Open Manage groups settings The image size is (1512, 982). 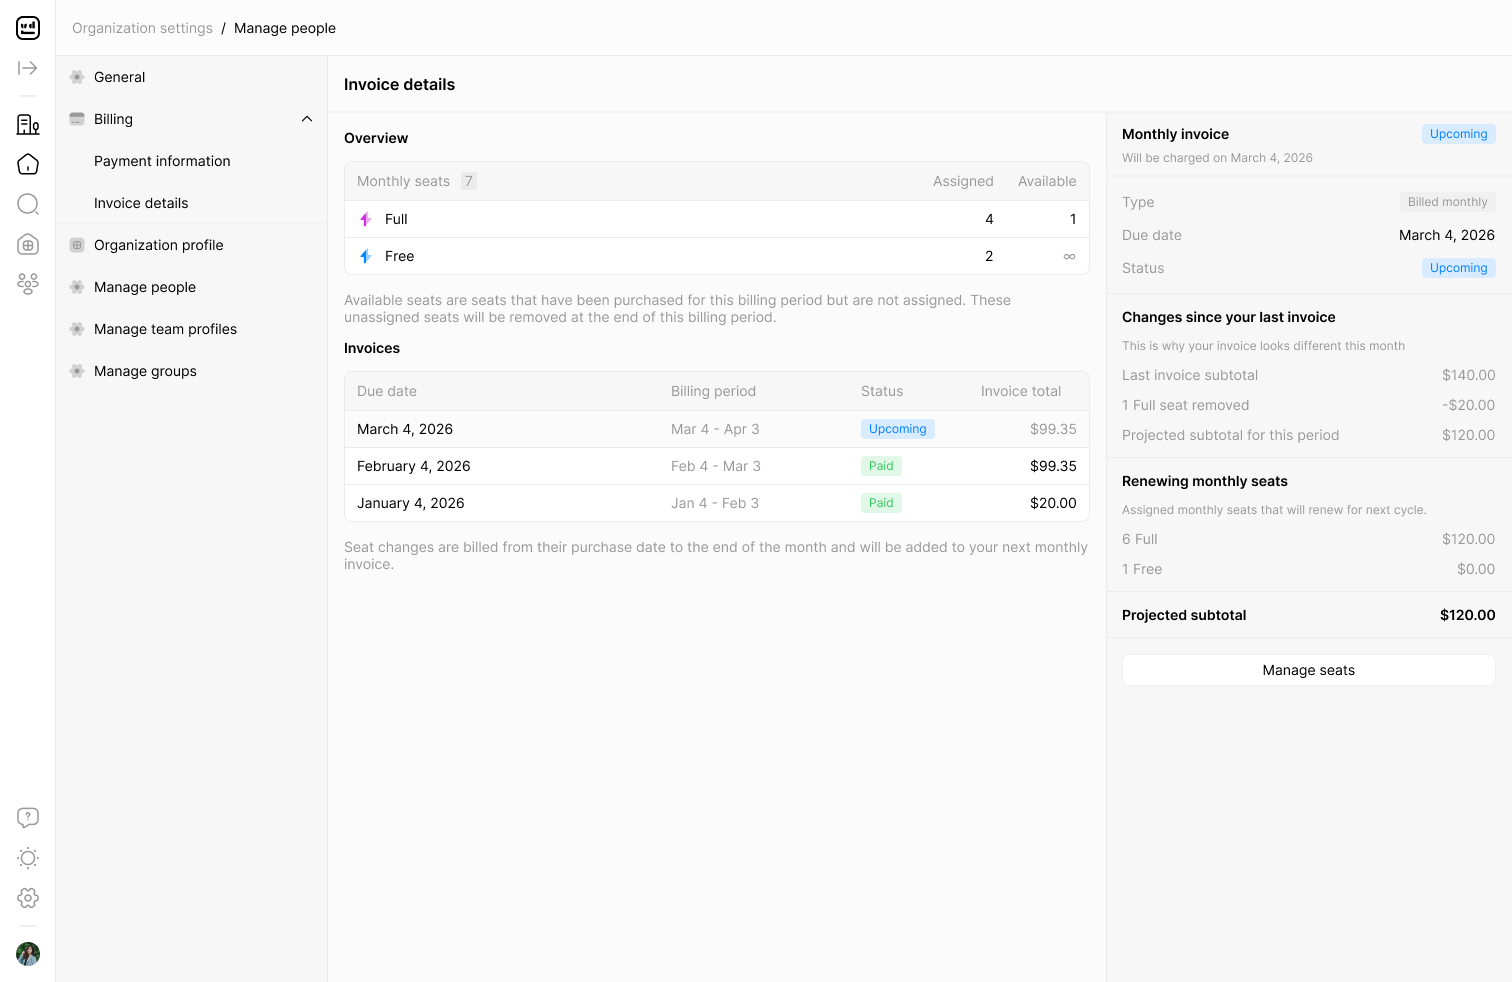click(x=145, y=371)
